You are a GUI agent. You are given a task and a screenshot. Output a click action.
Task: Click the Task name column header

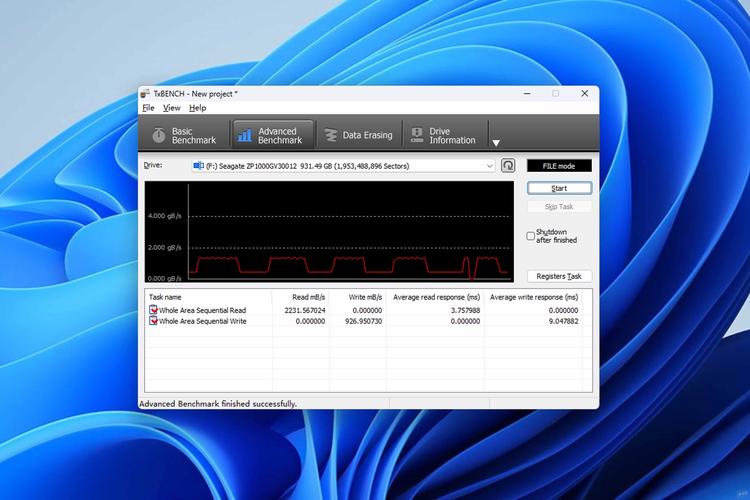[x=209, y=297]
